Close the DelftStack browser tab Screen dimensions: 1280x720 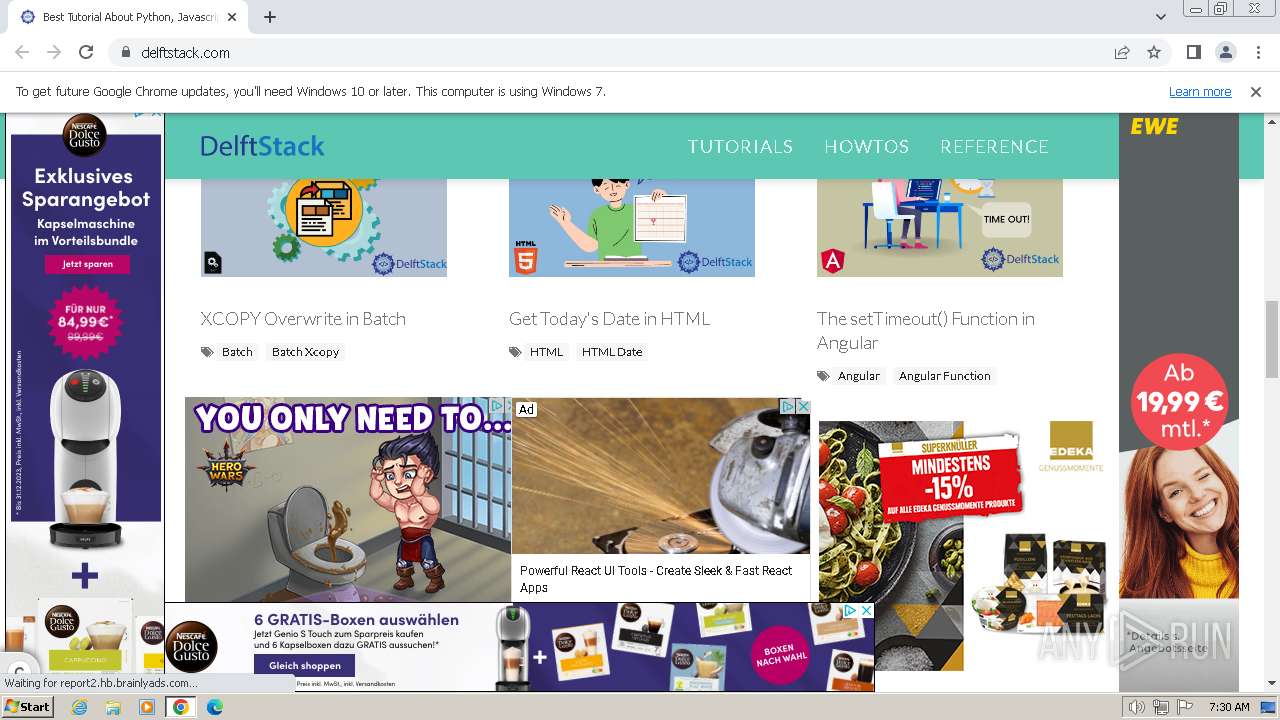(x=232, y=17)
